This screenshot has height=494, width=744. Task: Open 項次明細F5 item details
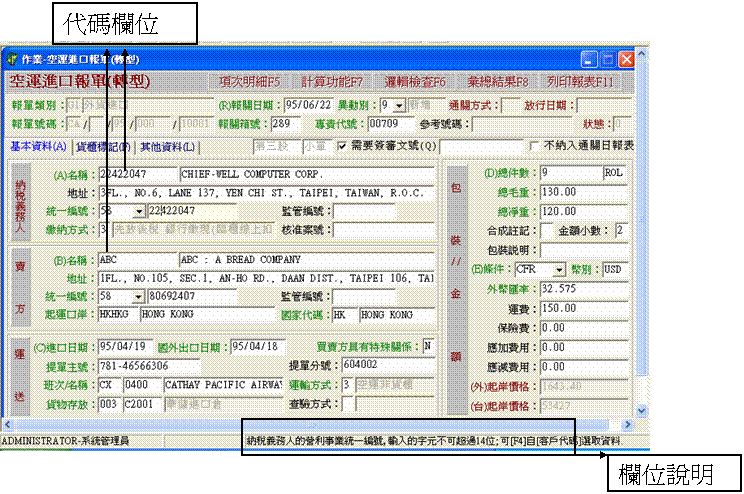pyautogui.click(x=250, y=82)
